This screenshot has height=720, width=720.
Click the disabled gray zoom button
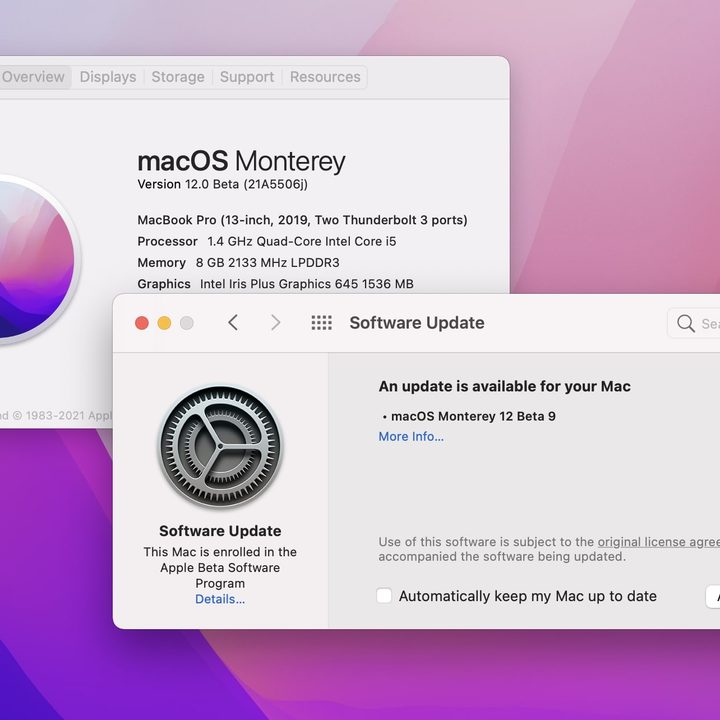click(x=186, y=323)
